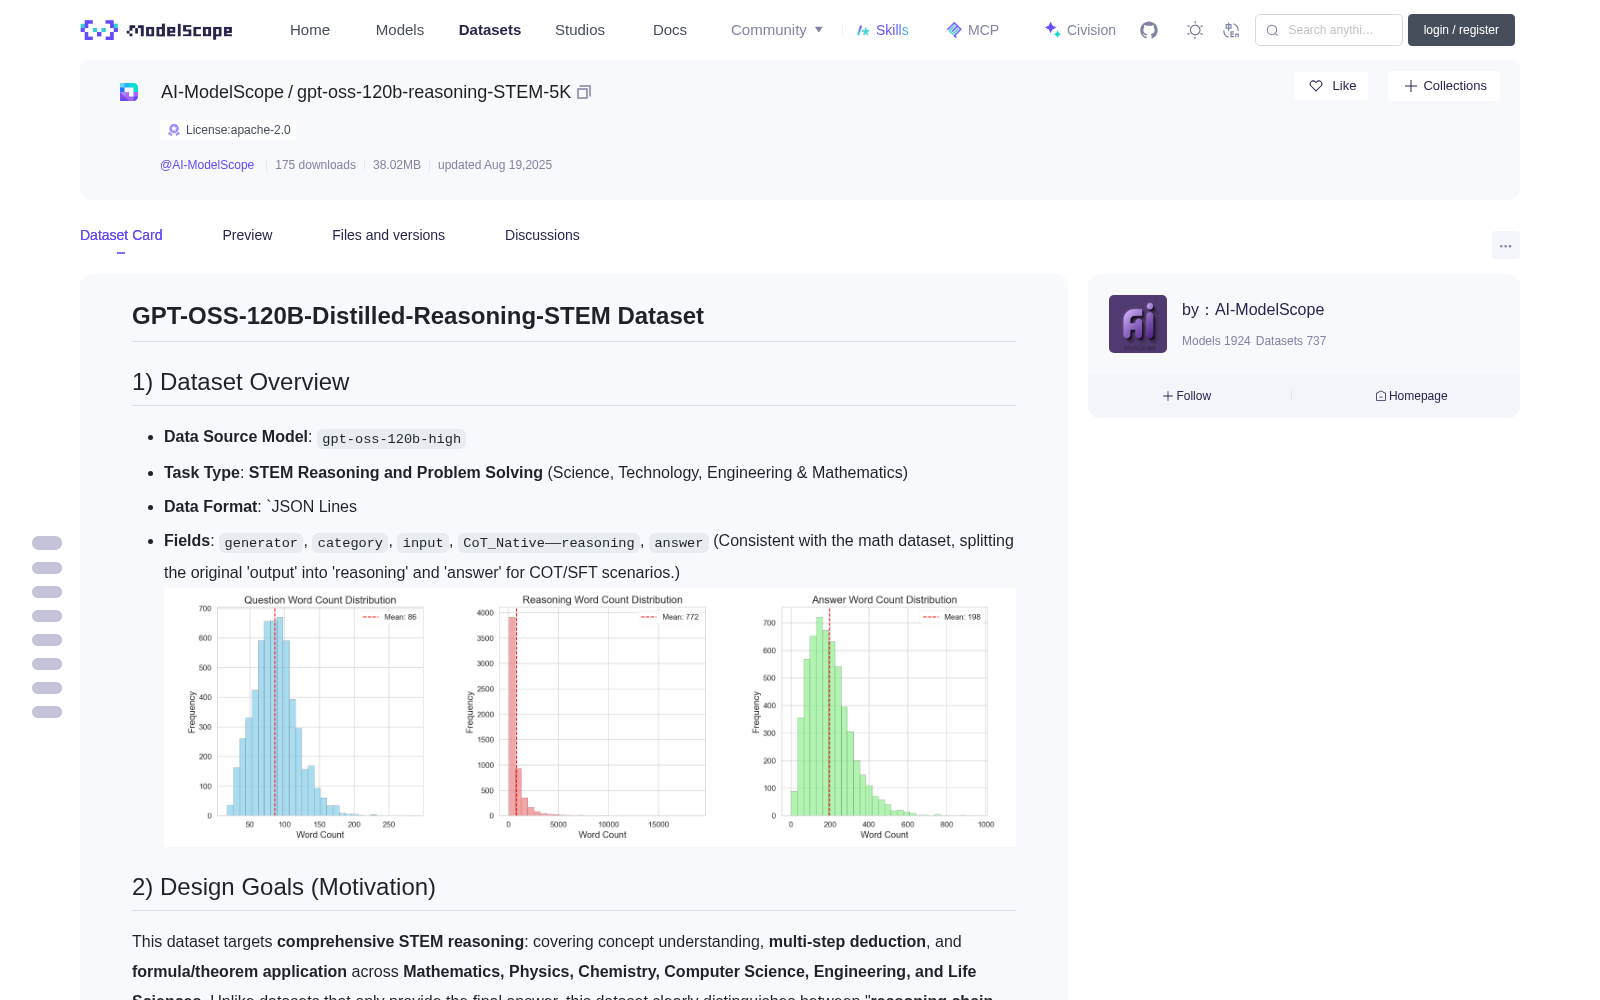Viewport: 1600px width, 1000px height.
Task: Open the @AI-ModelScope owner link
Action: (x=207, y=165)
